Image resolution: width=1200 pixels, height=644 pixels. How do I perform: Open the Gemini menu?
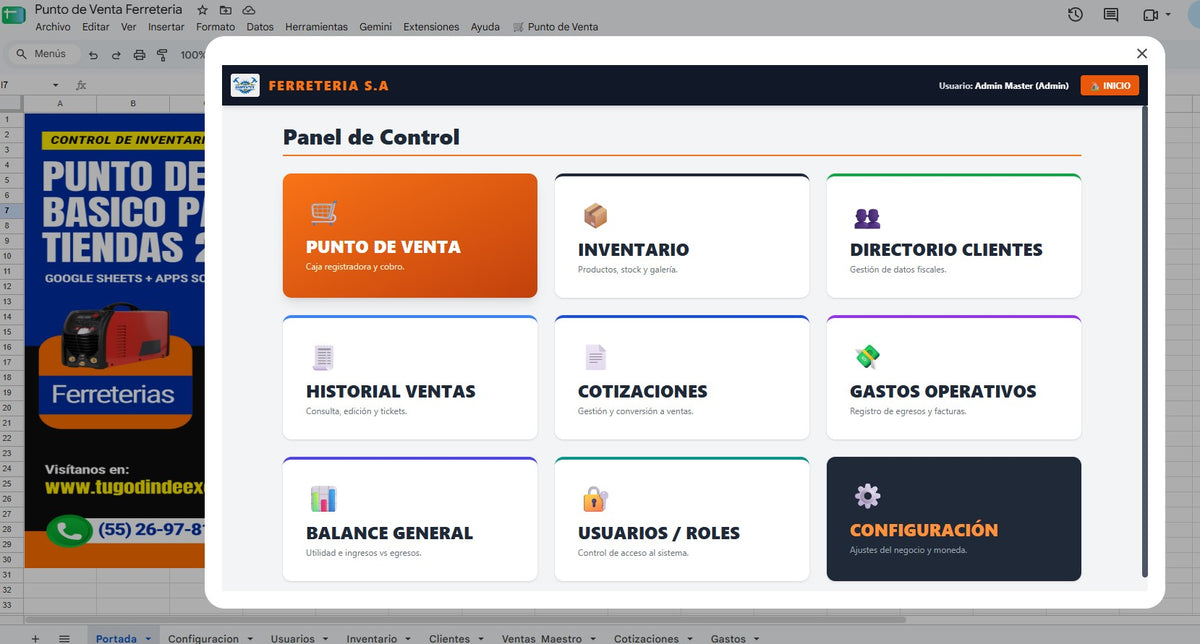[x=376, y=27]
